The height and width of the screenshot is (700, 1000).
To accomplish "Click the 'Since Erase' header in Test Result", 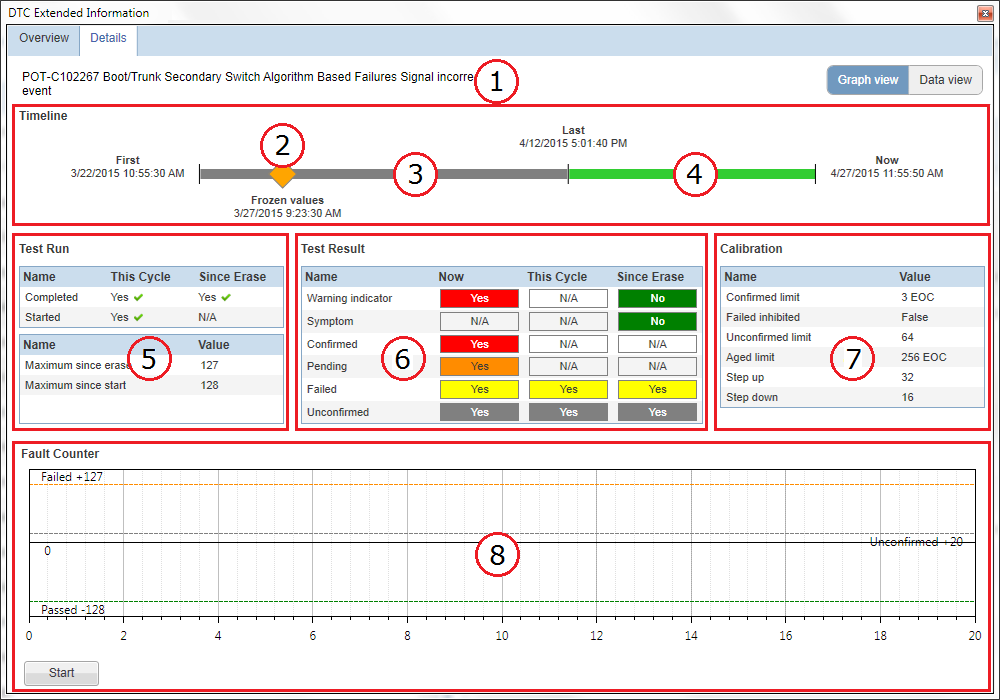I will coord(651,277).
